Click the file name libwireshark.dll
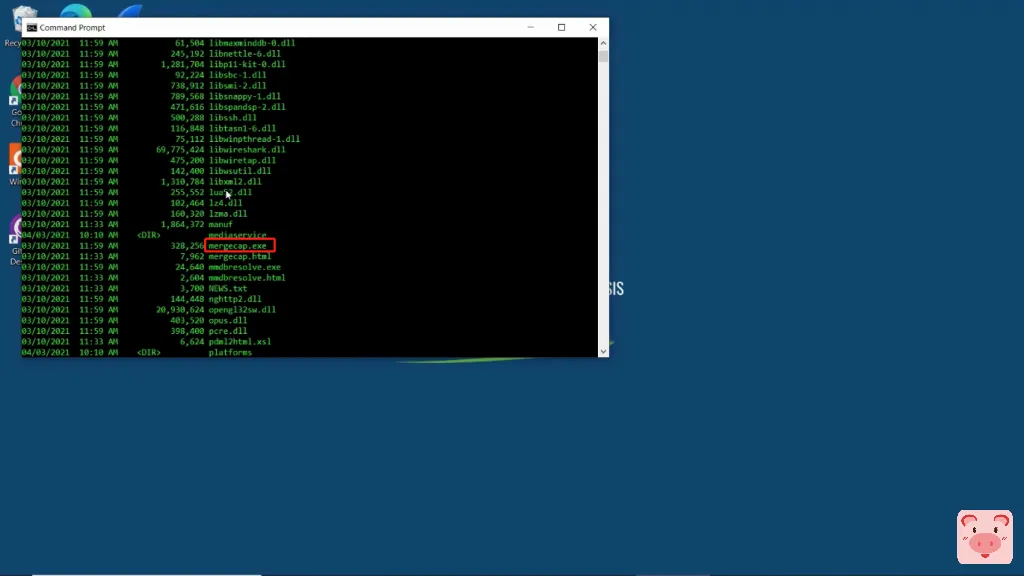This screenshot has height=576, width=1024. (247, 150)
